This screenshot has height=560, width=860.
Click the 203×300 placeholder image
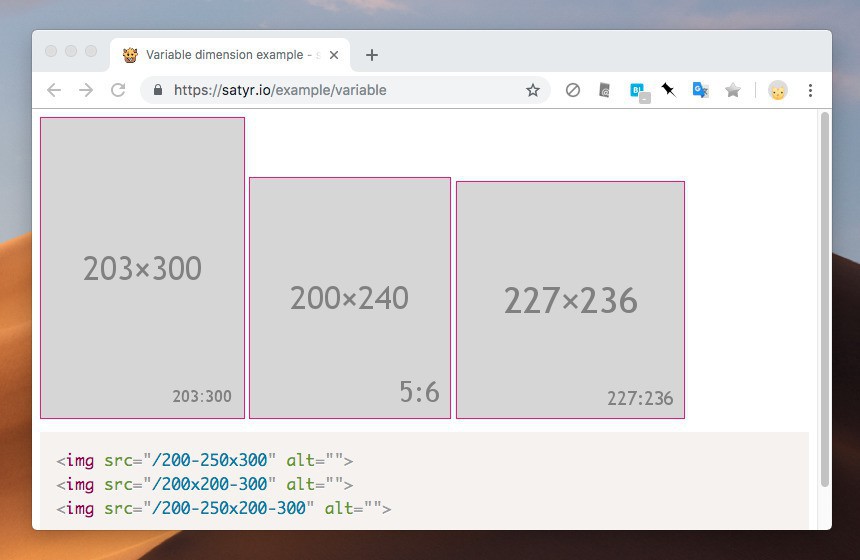(x=143, y=268)
